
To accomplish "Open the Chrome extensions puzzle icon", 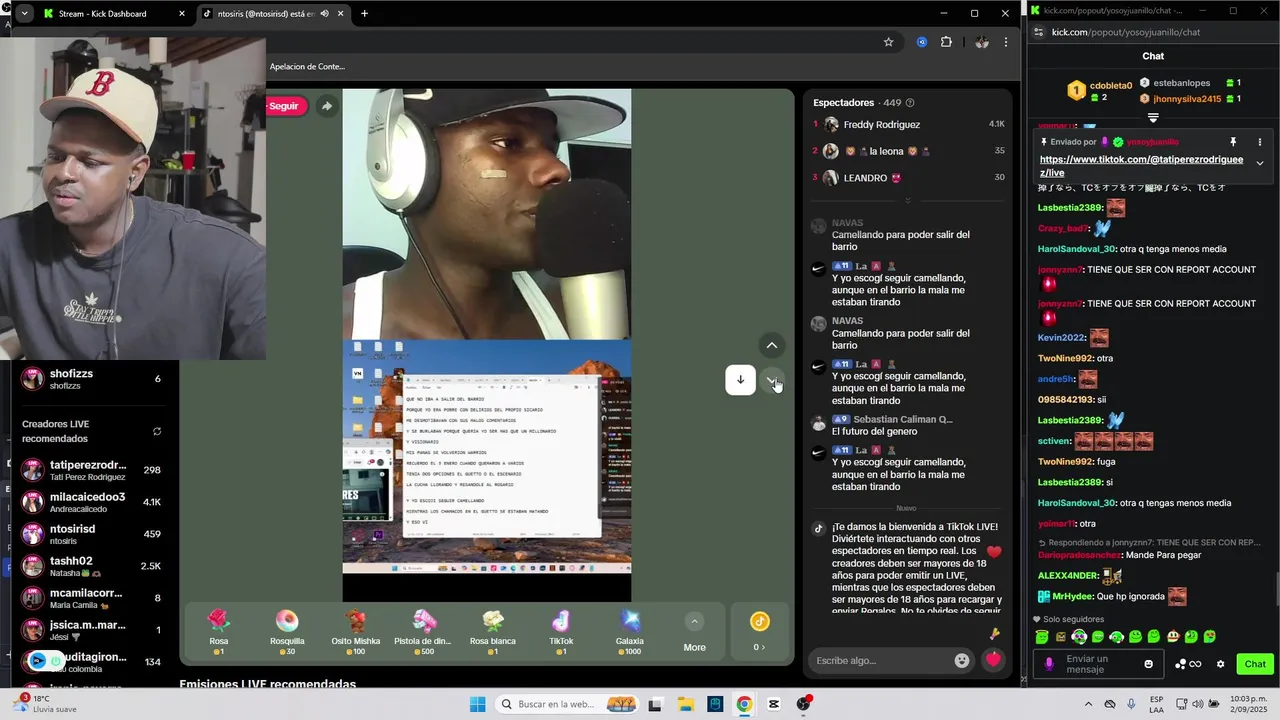I will [946, 42].
